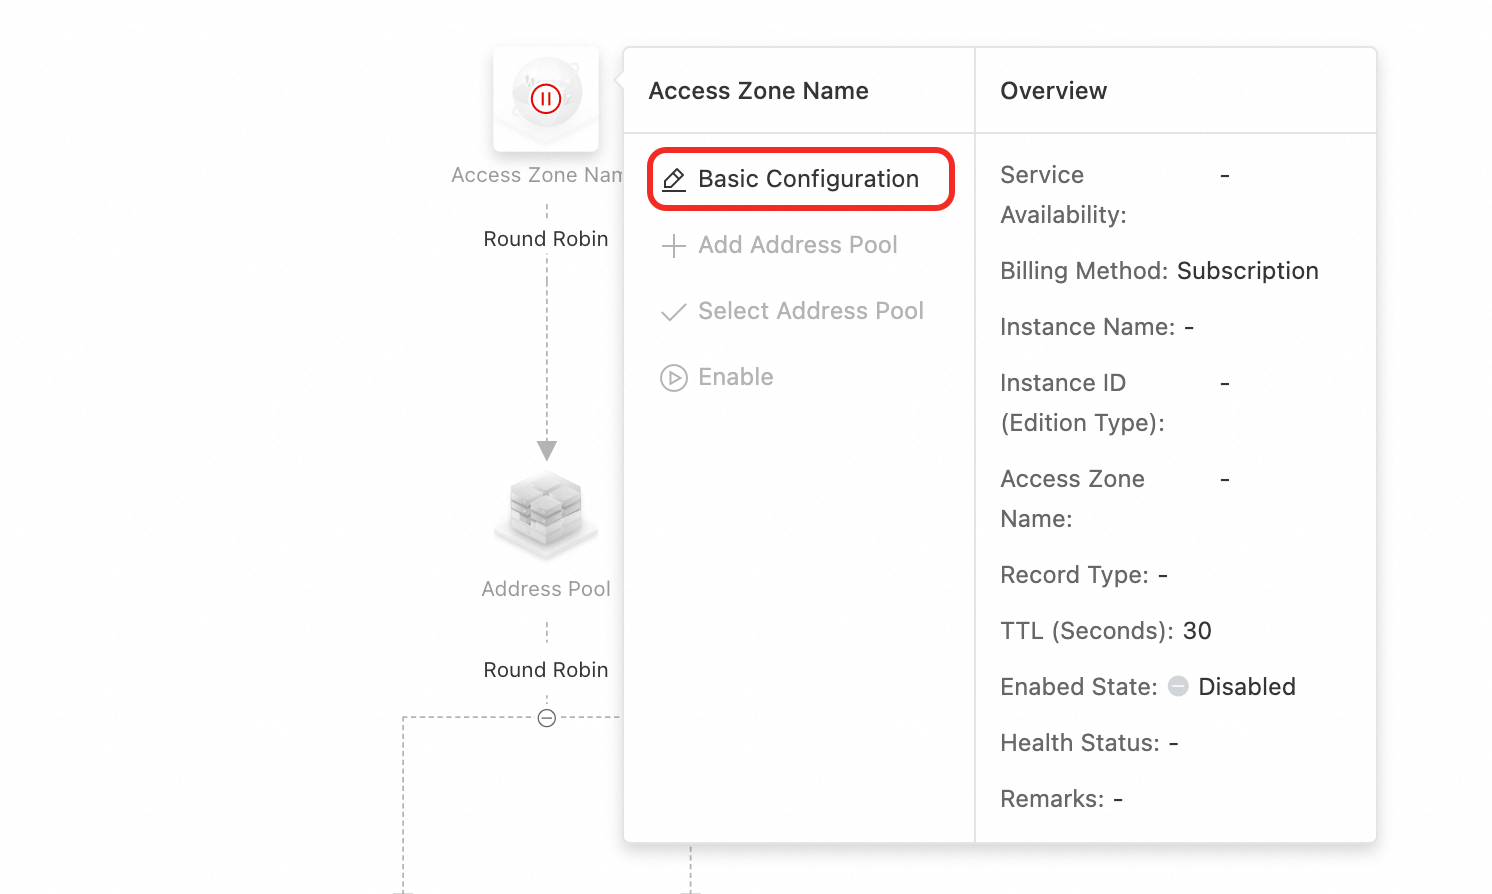Click the Subscription billing method value
This screenshot has width=1492, height=894.
(x=1248, y=271)
